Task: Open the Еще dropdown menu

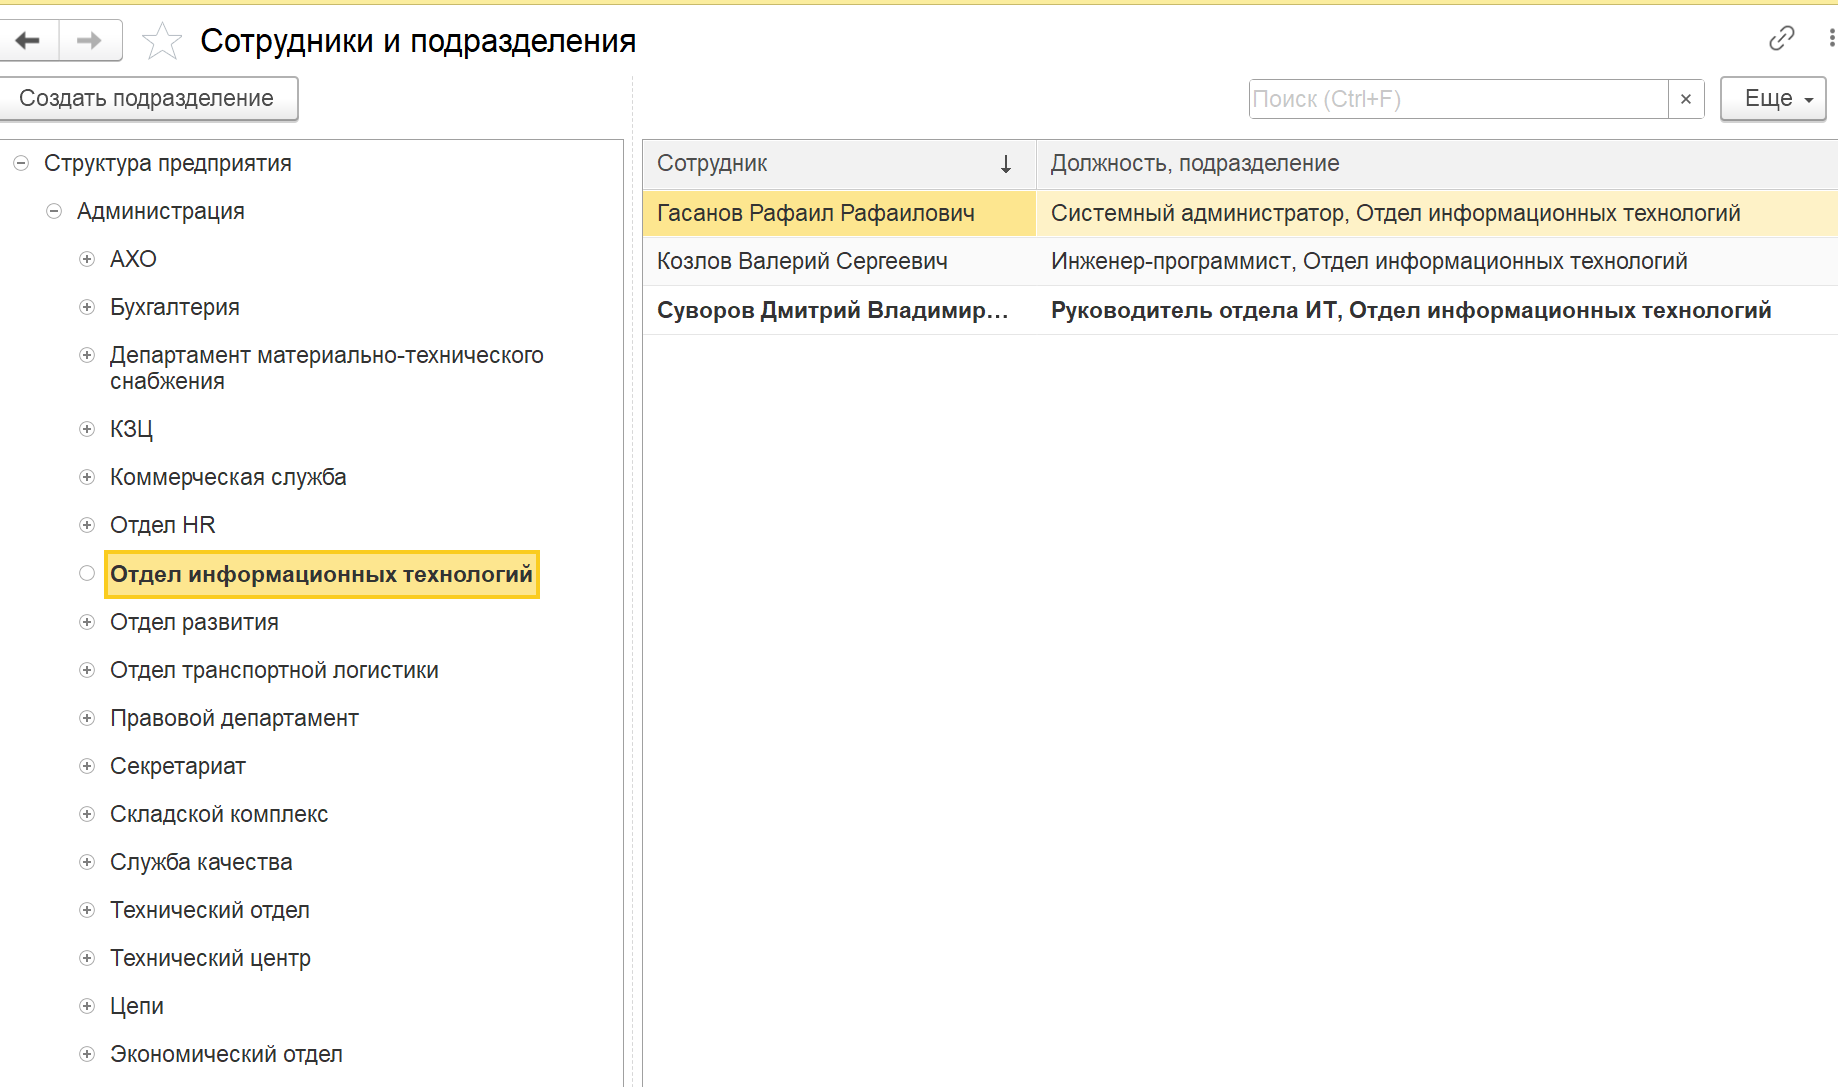Action: (x=1773, y=99)
